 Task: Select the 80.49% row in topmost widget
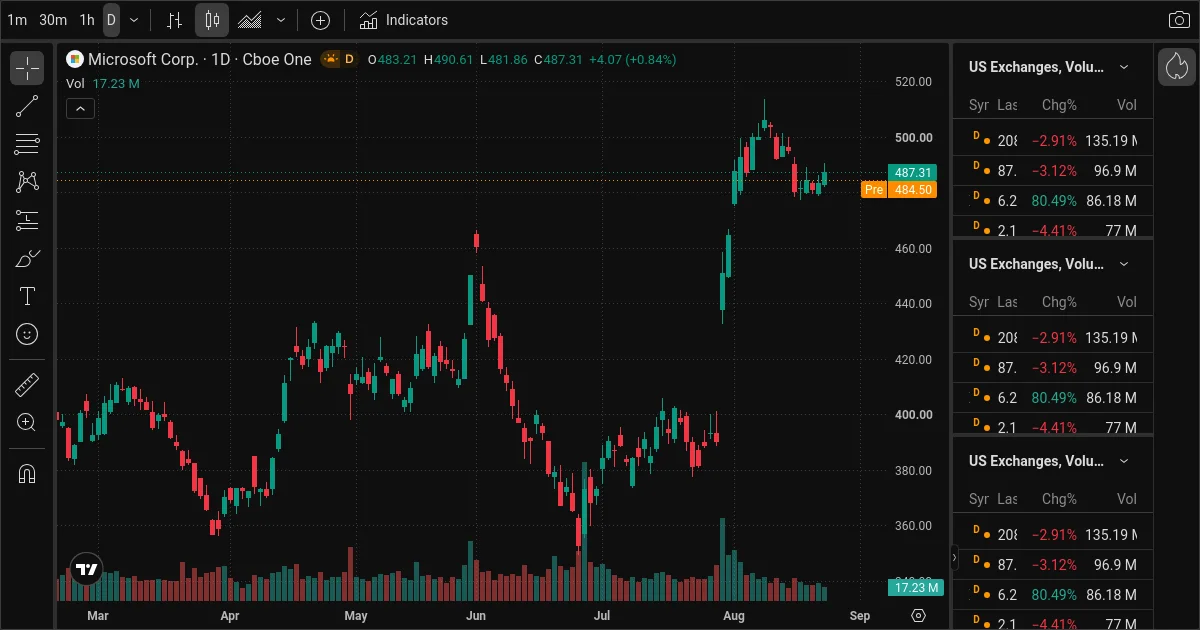tap(1053, 201)
